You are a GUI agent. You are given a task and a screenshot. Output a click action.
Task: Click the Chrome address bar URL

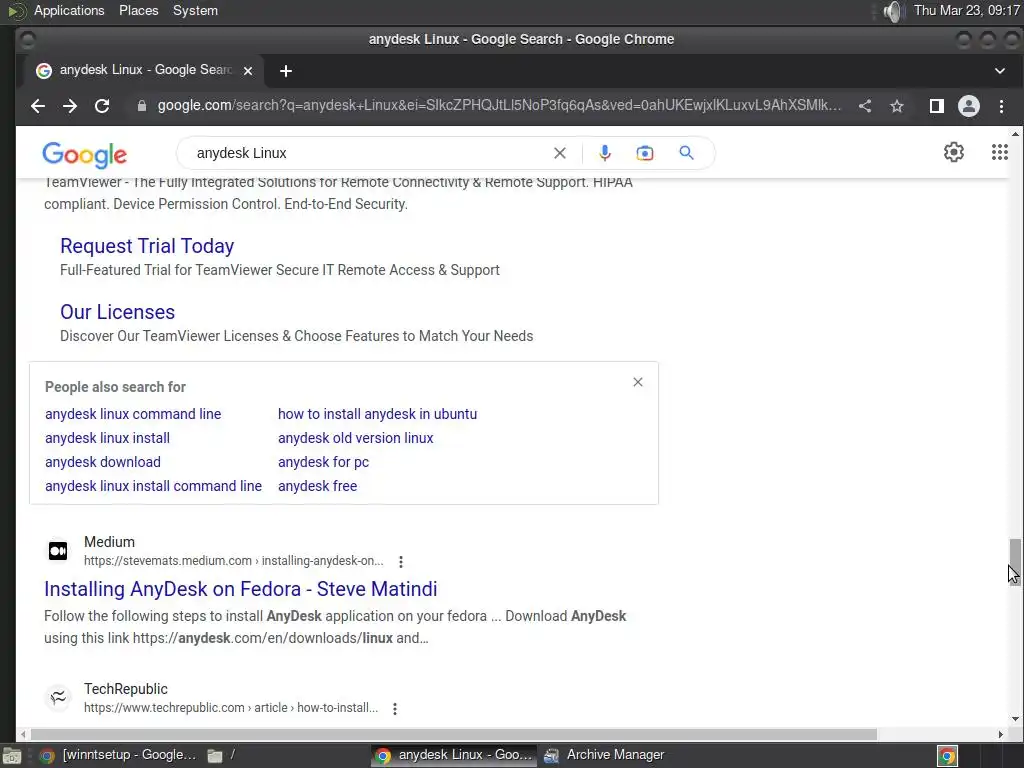pos(499,106)
